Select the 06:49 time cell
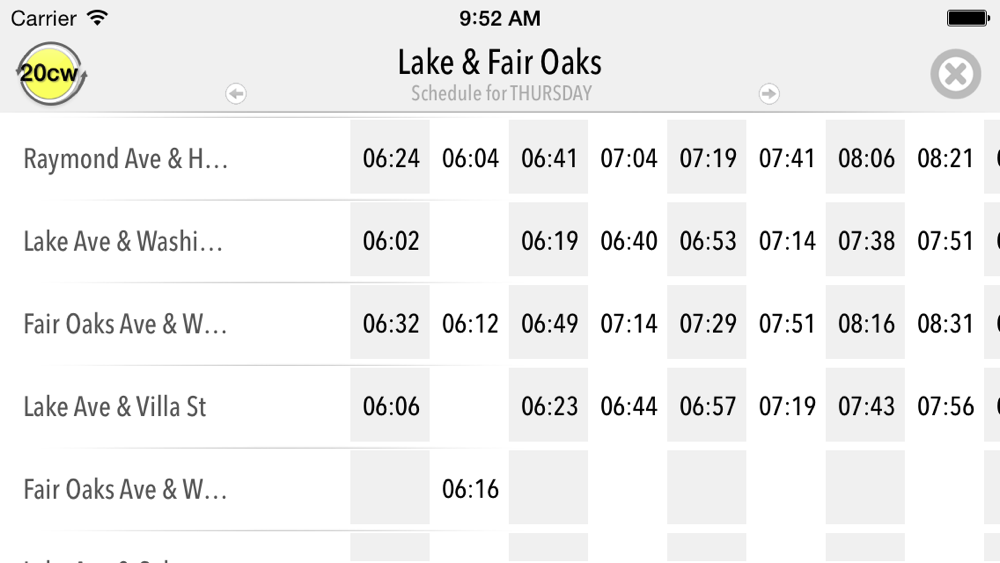This screenshot has height=563, width=1000. coord(549,323)
